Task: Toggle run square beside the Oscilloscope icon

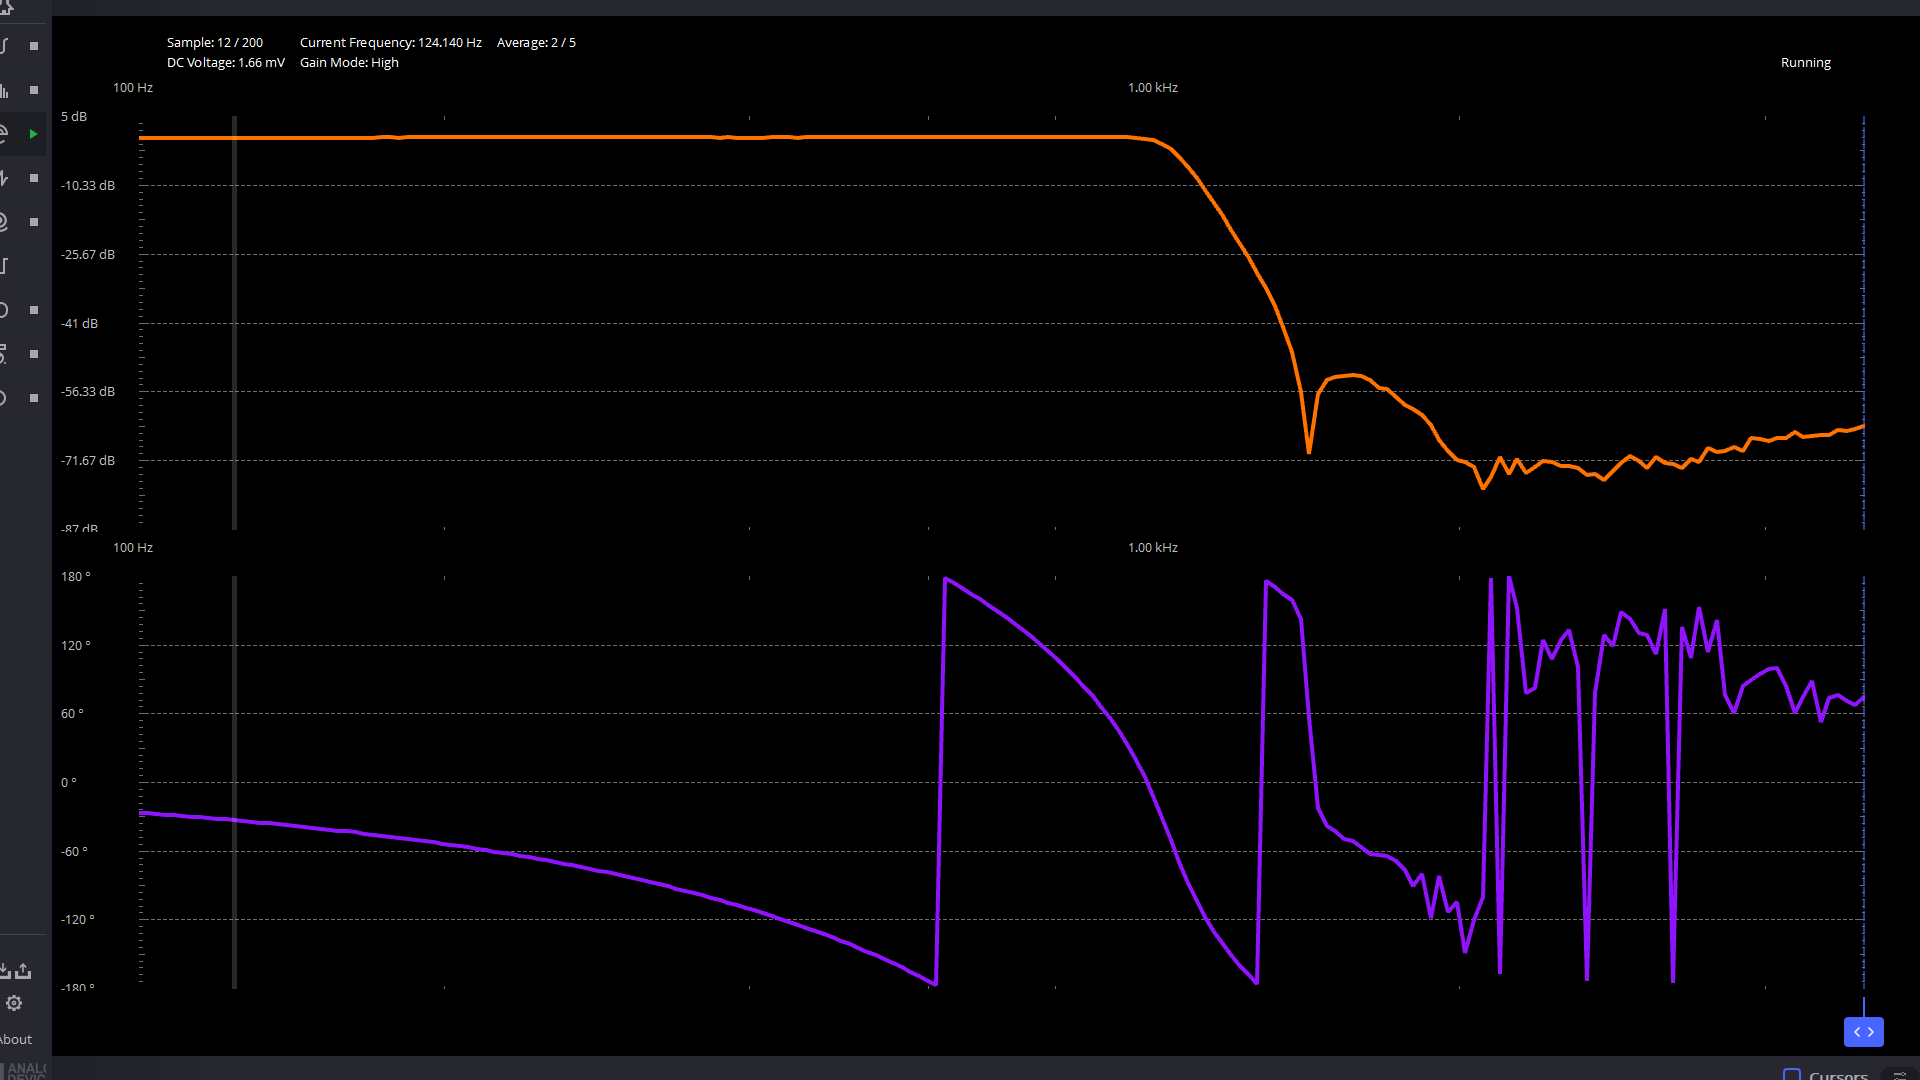Action: [x=34, y=46]
